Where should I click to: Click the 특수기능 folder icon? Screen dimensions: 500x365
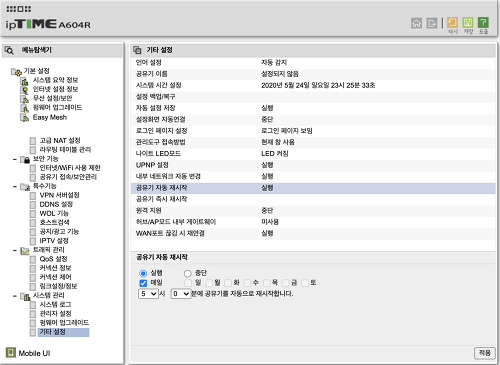pos(25,187)
